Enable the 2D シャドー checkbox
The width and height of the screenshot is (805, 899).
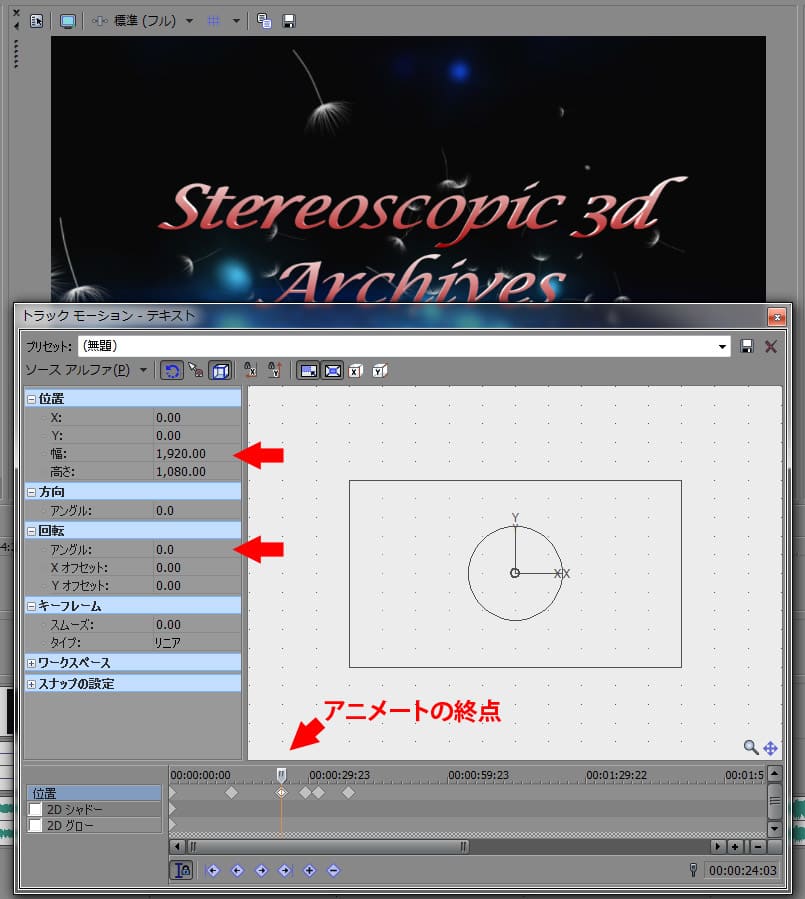click(x=36, y=809)
